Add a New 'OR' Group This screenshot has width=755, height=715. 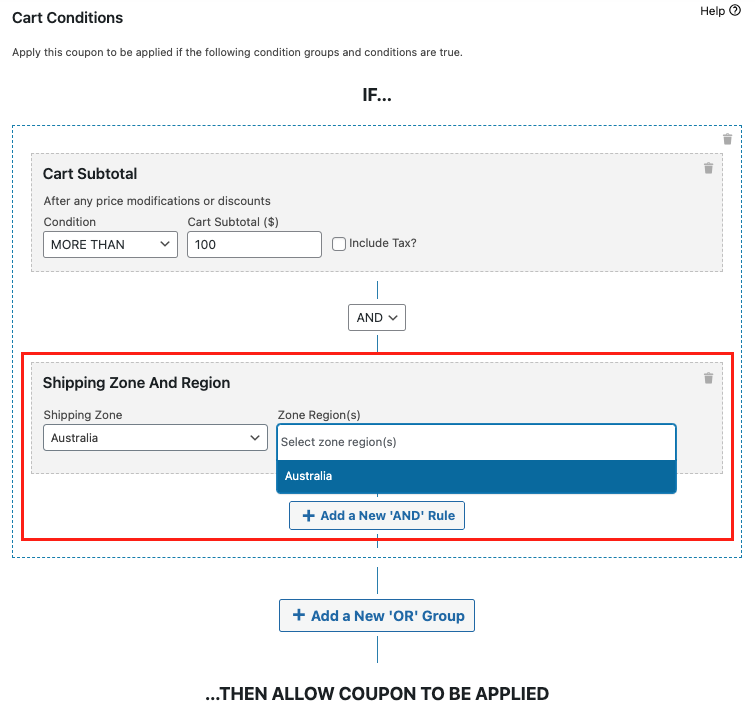tap(377, 615)
